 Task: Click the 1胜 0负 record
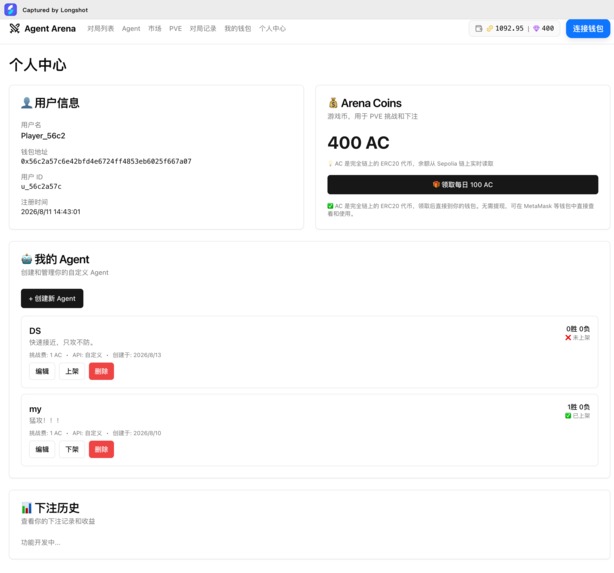click(578, 407)
